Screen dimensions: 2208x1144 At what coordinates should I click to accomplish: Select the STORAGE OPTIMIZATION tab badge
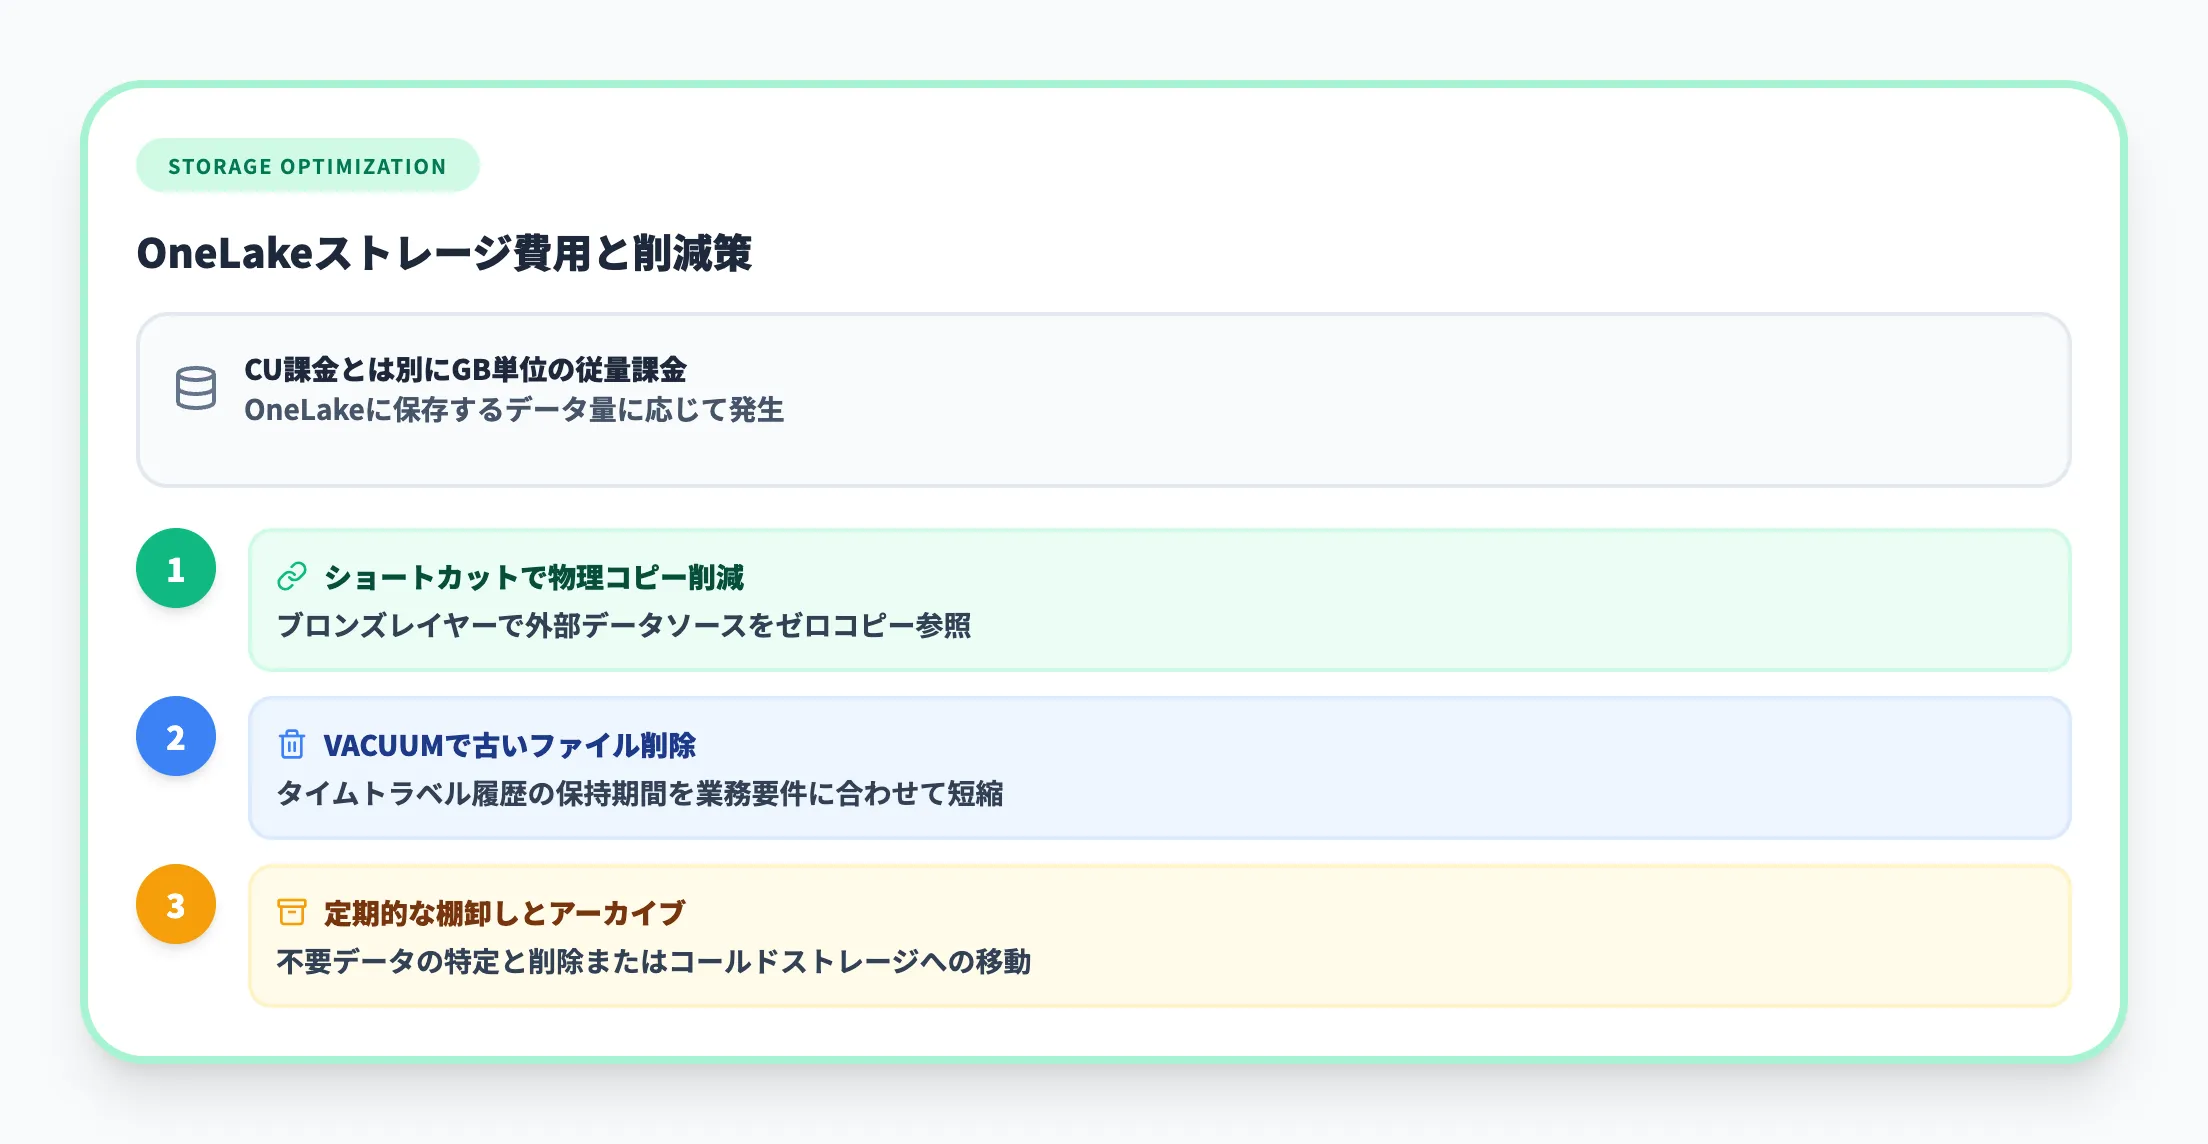point(307,164)
